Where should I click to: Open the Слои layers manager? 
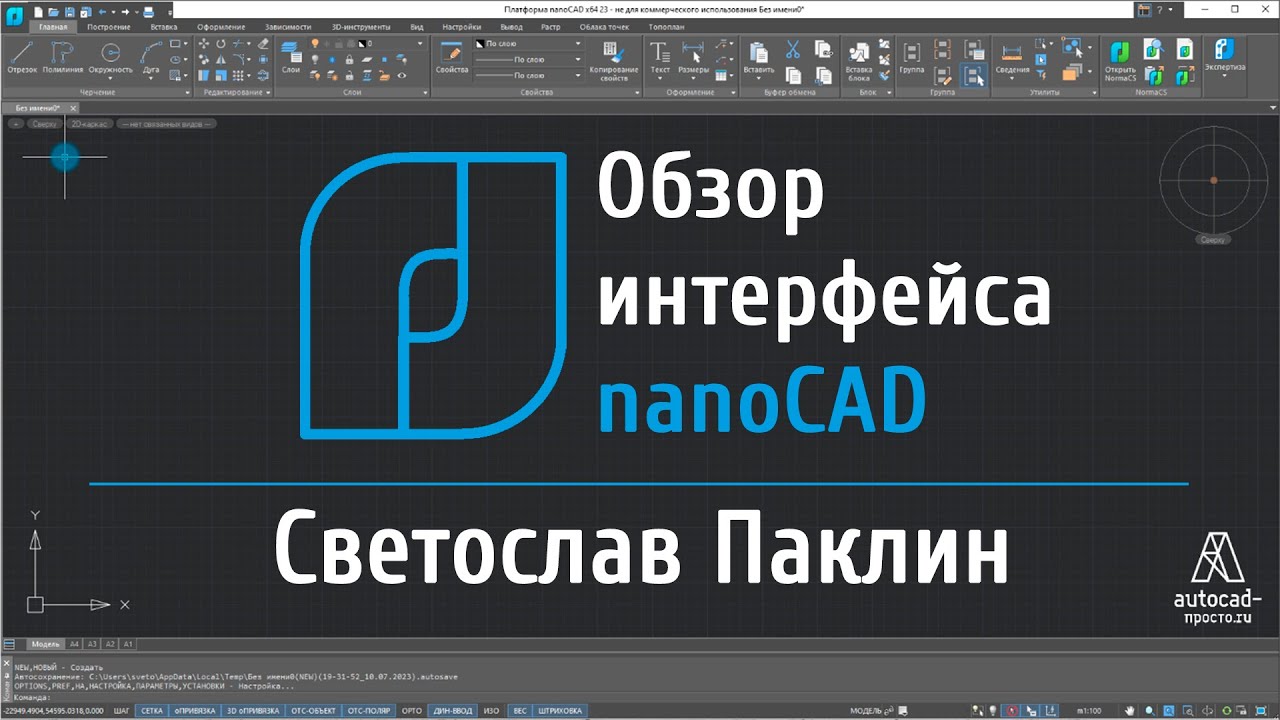pyautogui.click(x=291, y=58)
